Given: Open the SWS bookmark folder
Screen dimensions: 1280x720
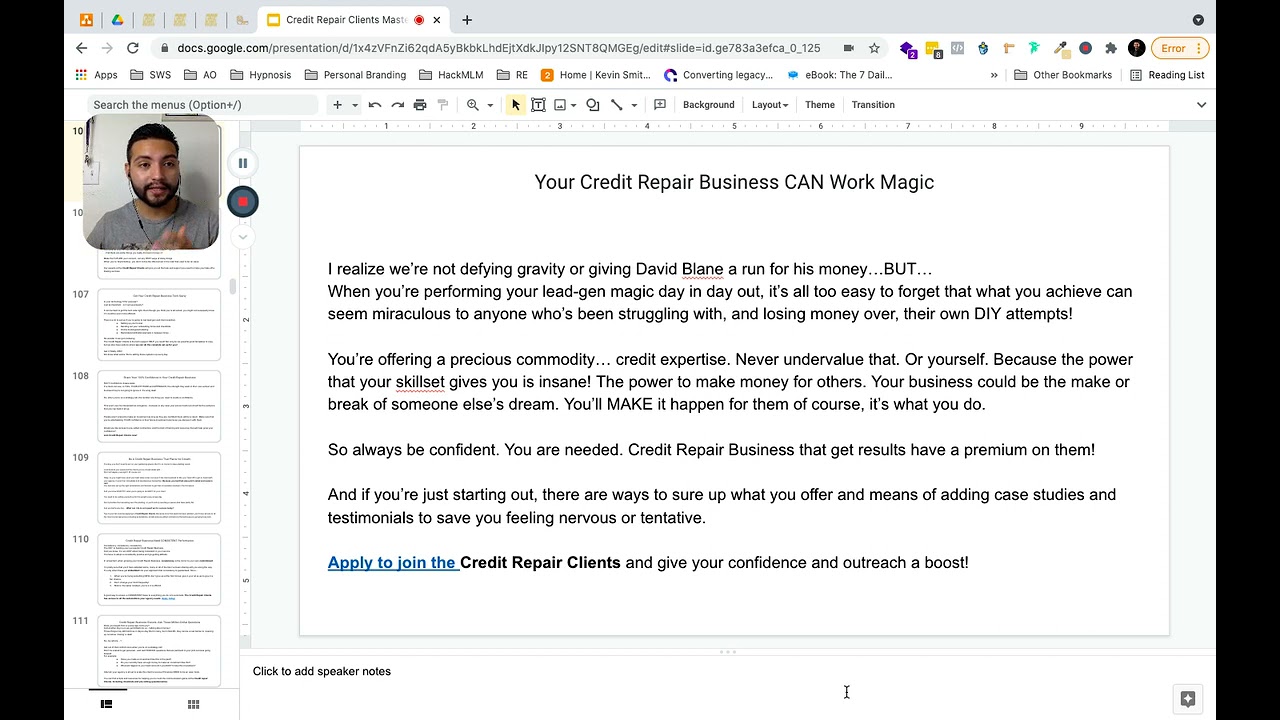Looking at the screenshot, I should [150, 75].
